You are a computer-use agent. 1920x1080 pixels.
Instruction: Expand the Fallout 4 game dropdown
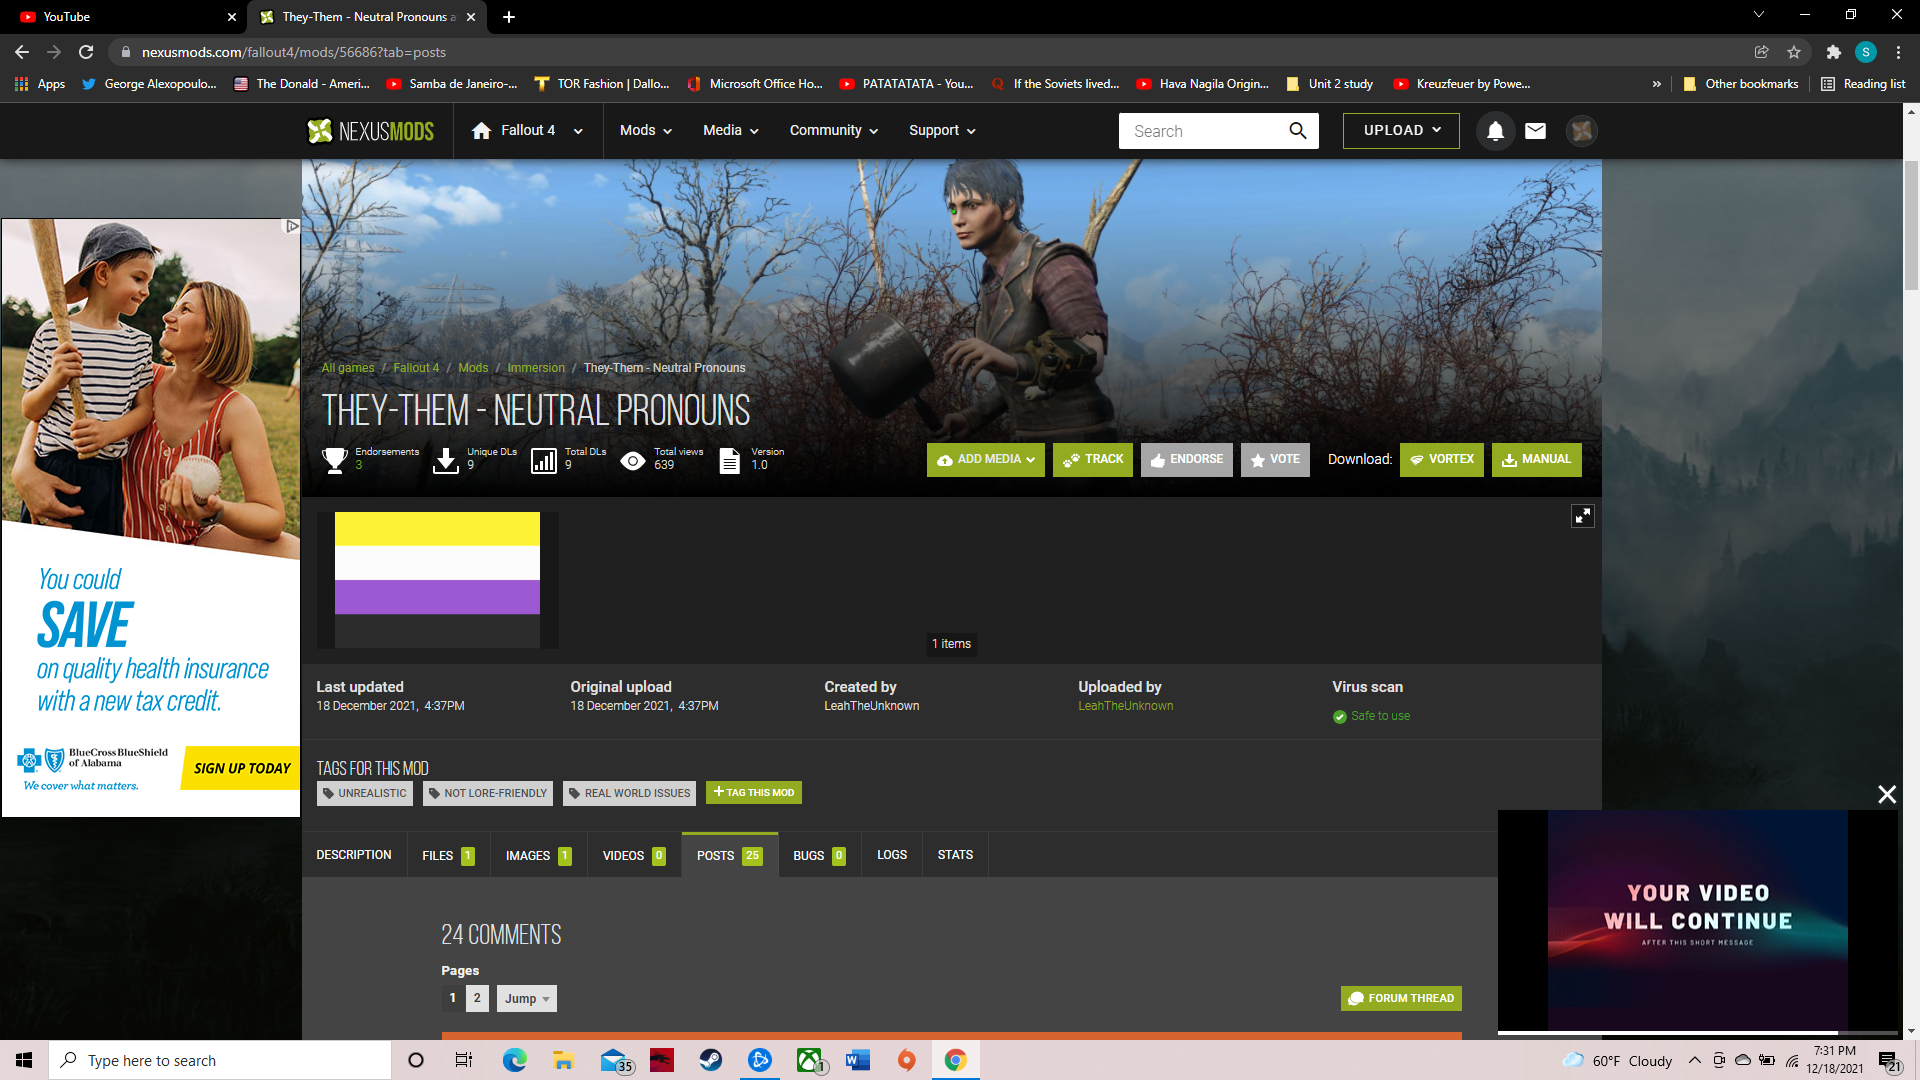(x=578, y=131)
